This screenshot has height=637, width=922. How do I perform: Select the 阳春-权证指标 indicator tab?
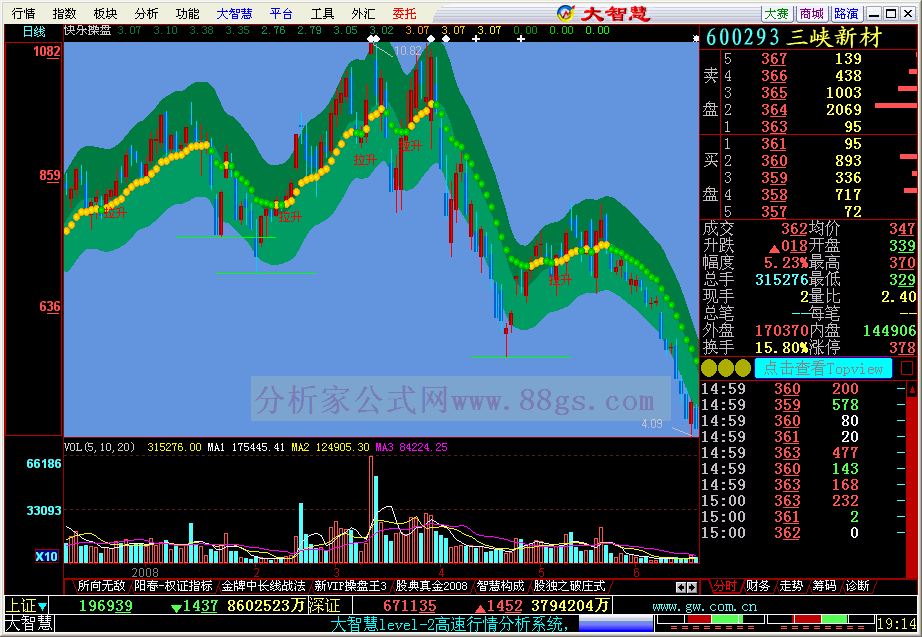pyautogui.click(x=173, y=586)
